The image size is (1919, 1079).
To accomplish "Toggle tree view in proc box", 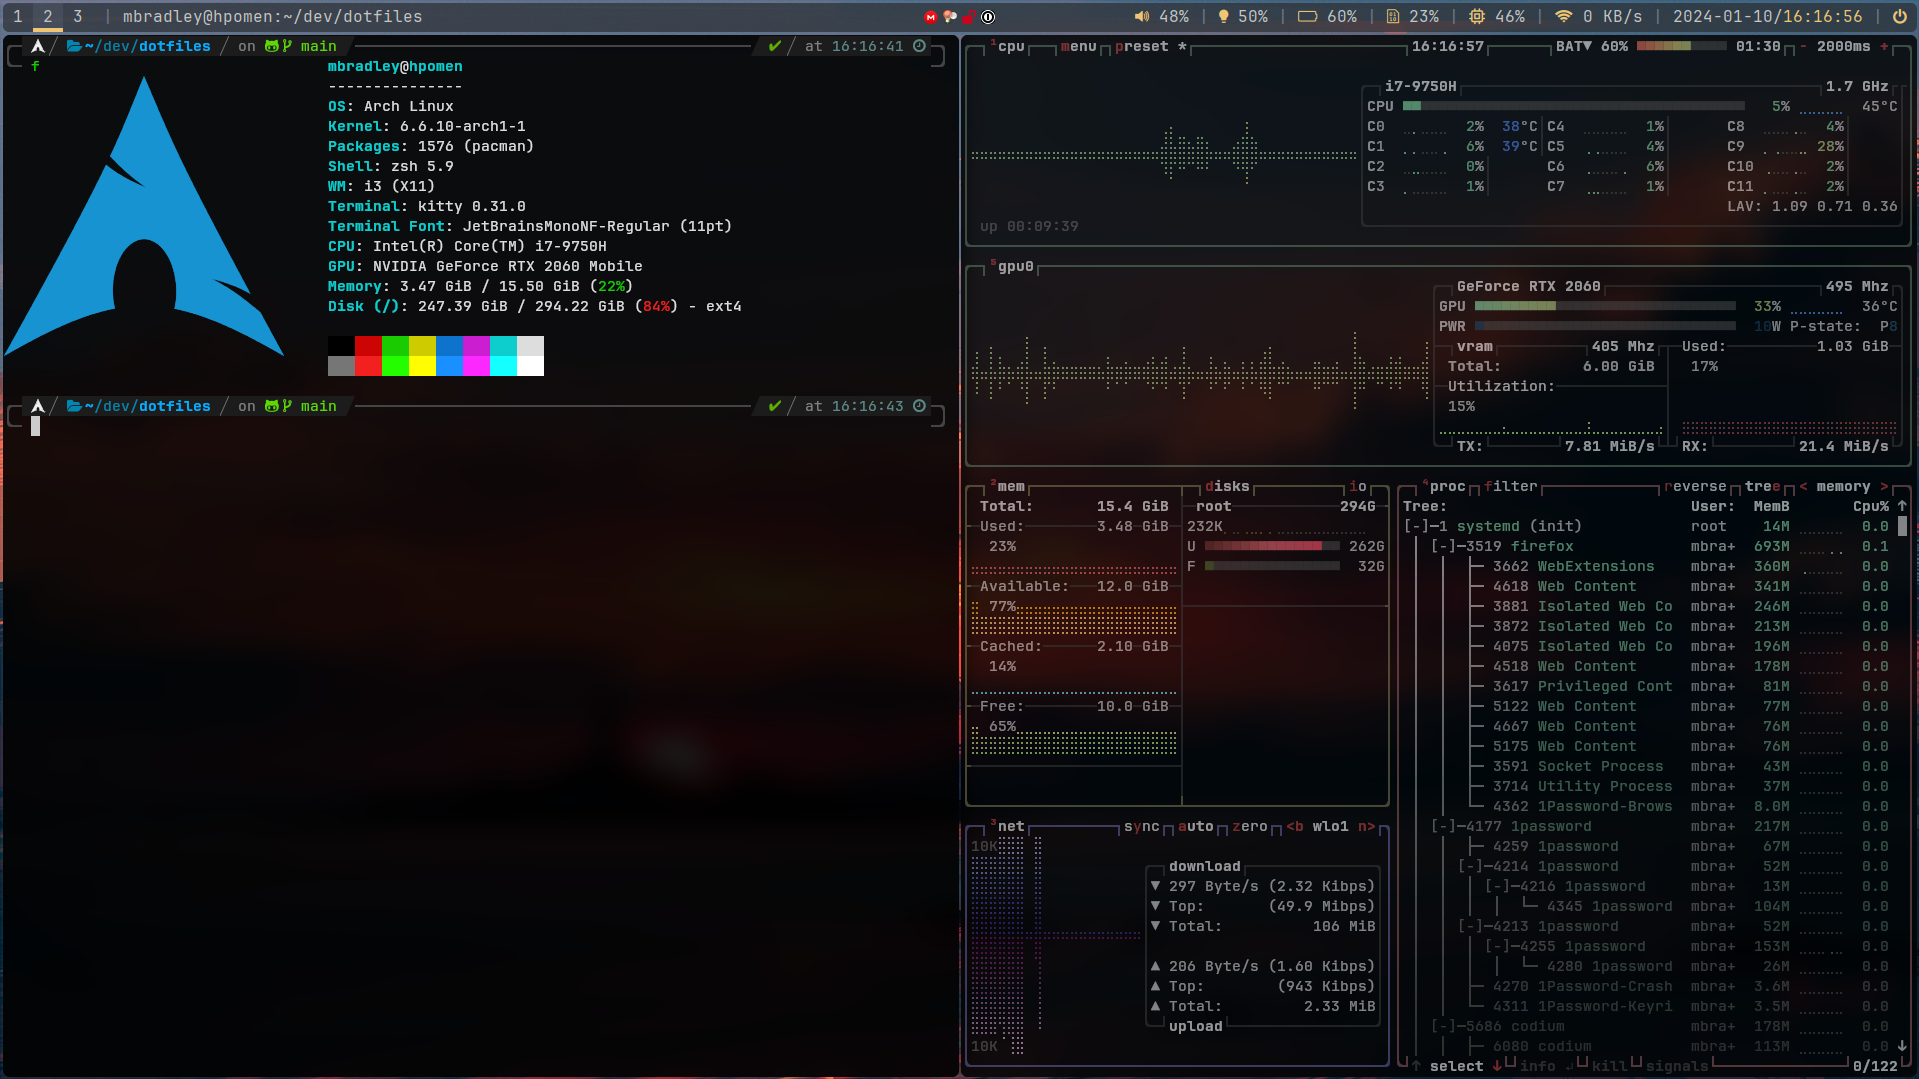I will (x=1763, y=487).
